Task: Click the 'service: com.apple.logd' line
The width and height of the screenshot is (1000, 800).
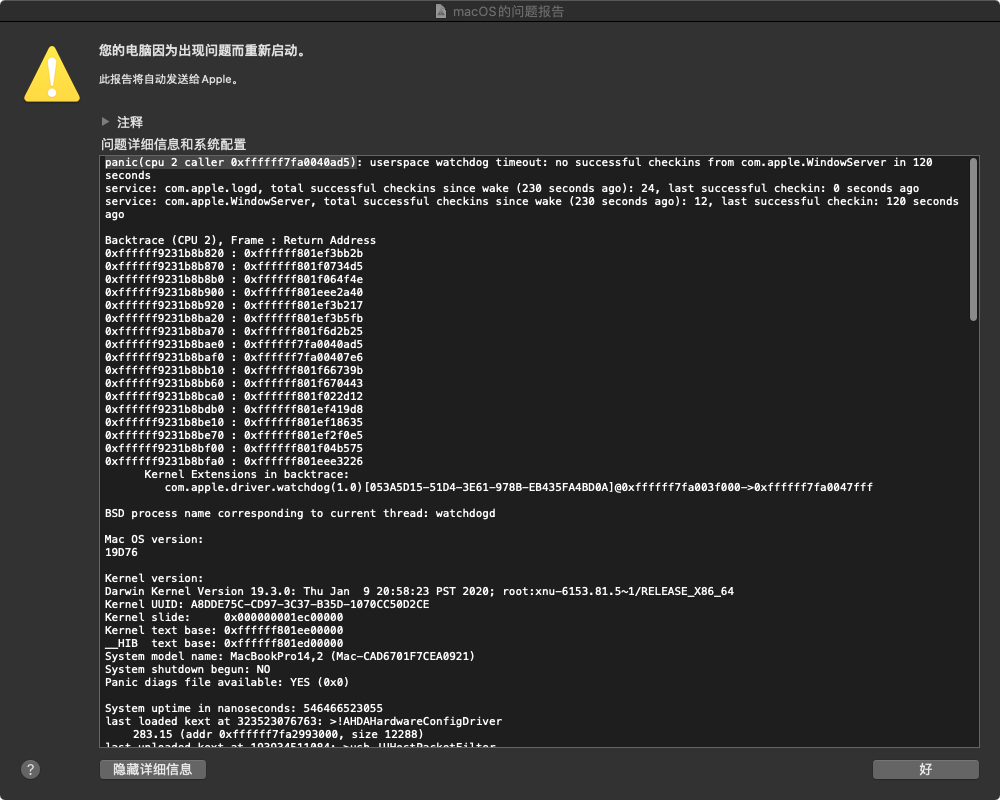Action: (x=512, y=188)
